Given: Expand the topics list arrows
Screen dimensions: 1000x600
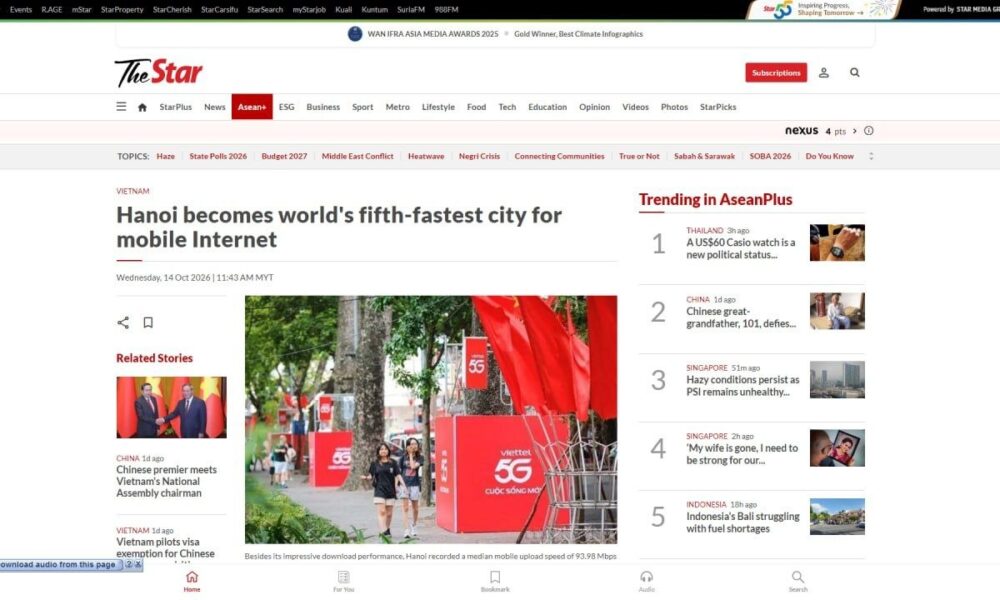Looking at the screenshot, I should [871, 156].
